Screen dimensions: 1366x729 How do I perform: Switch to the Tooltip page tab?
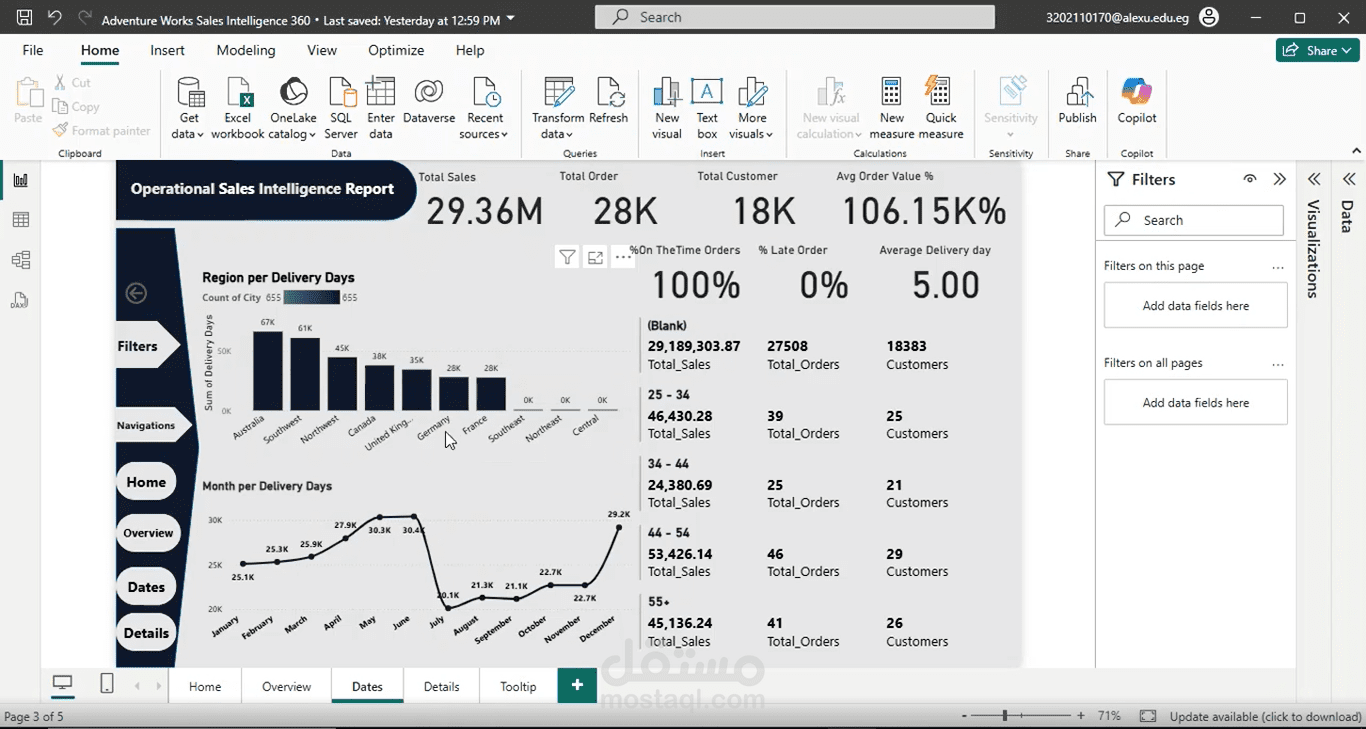click(x=518, y=686)
